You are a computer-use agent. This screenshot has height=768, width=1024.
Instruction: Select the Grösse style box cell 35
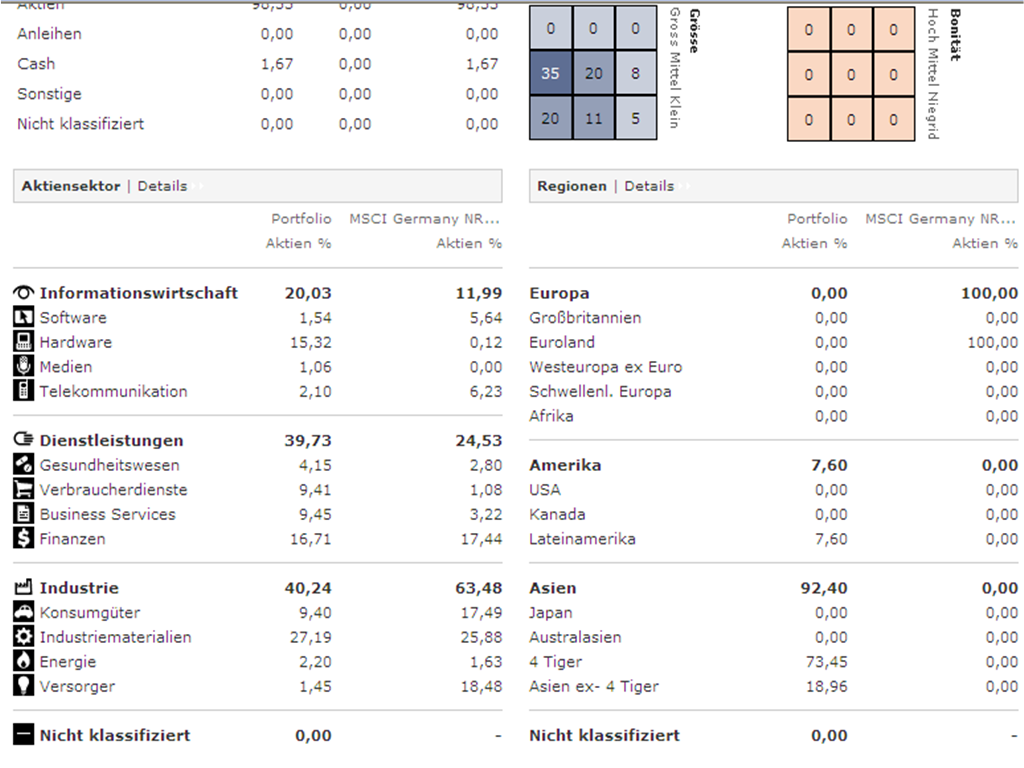[x=551, y=73]
